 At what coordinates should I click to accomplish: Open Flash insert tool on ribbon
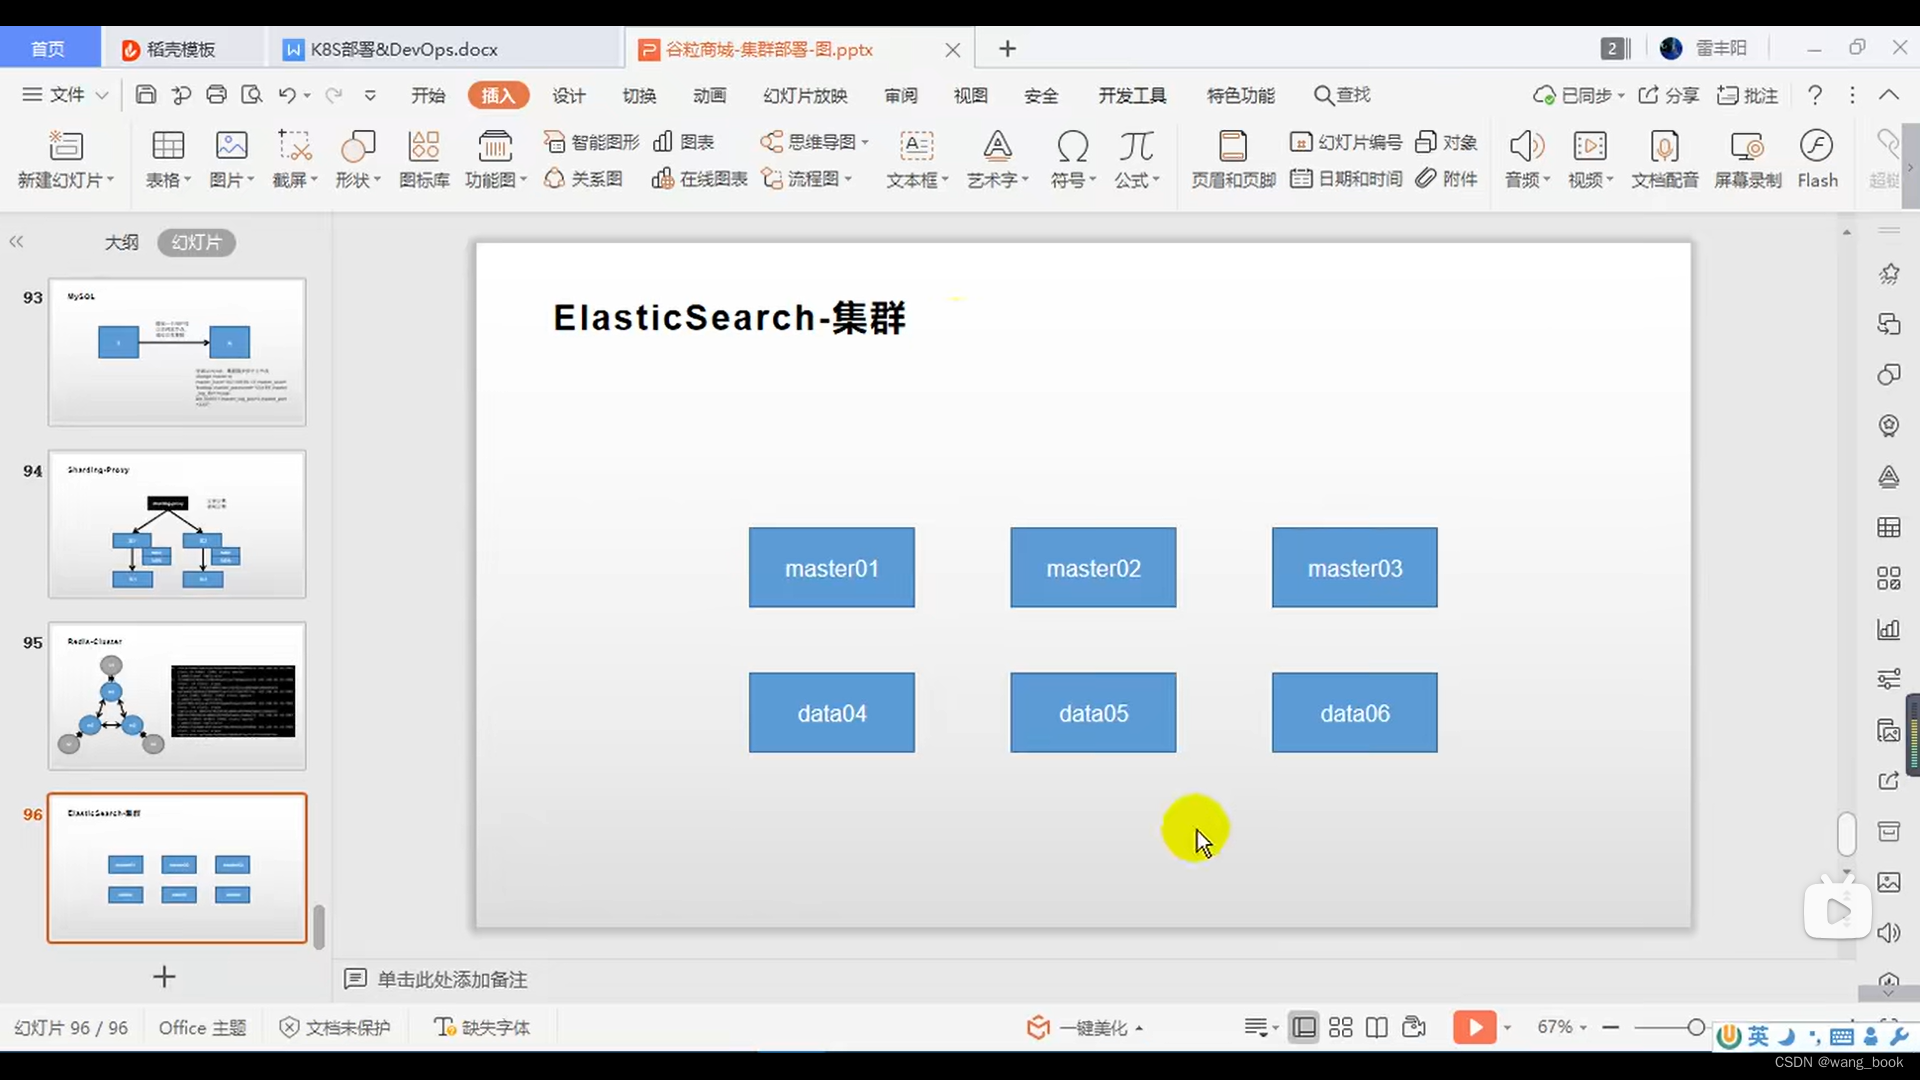tap(1818, 158)
